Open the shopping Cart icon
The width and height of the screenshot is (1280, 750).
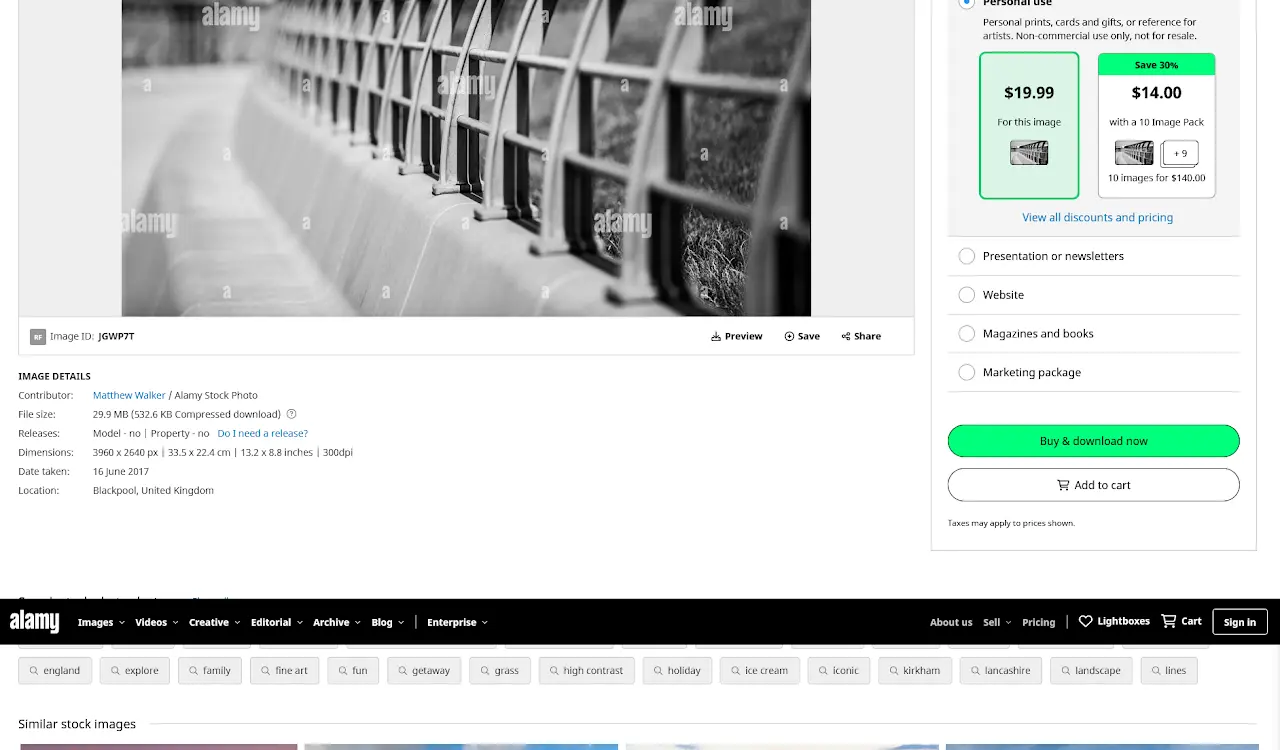pyautogui.click(x=1168, y=621)
